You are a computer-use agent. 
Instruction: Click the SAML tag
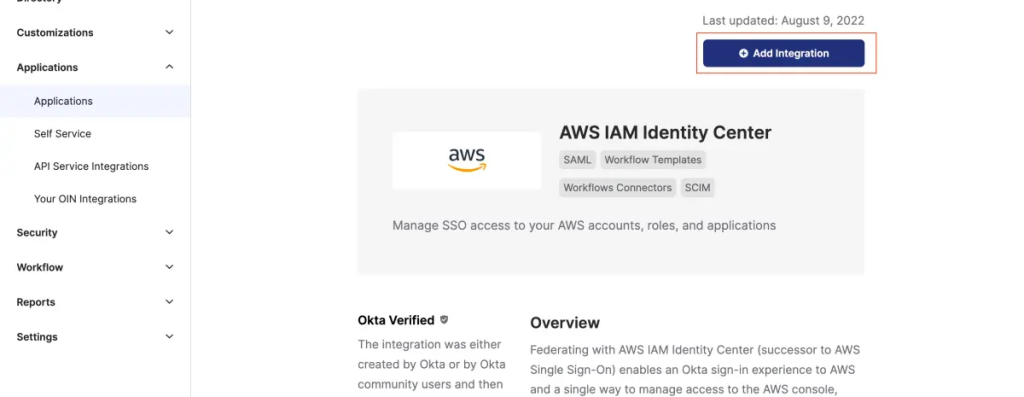(x=577, y=160)
